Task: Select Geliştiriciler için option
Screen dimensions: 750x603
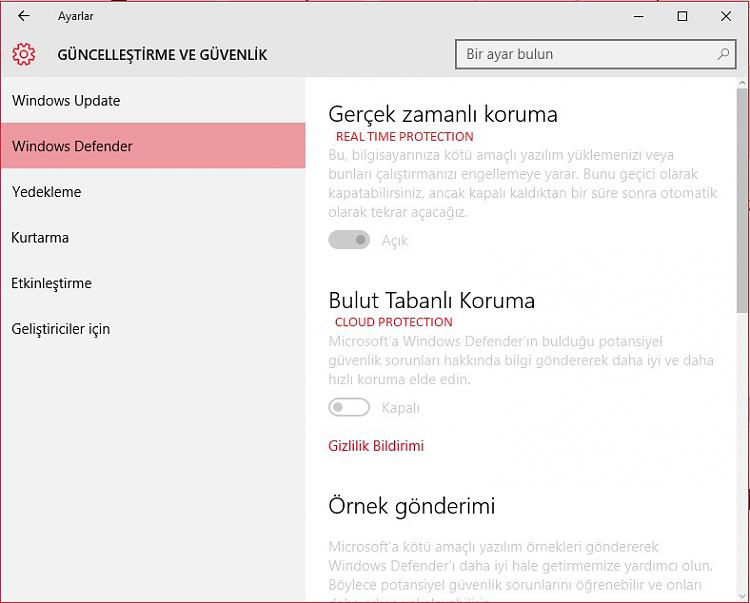Action: 153,329
